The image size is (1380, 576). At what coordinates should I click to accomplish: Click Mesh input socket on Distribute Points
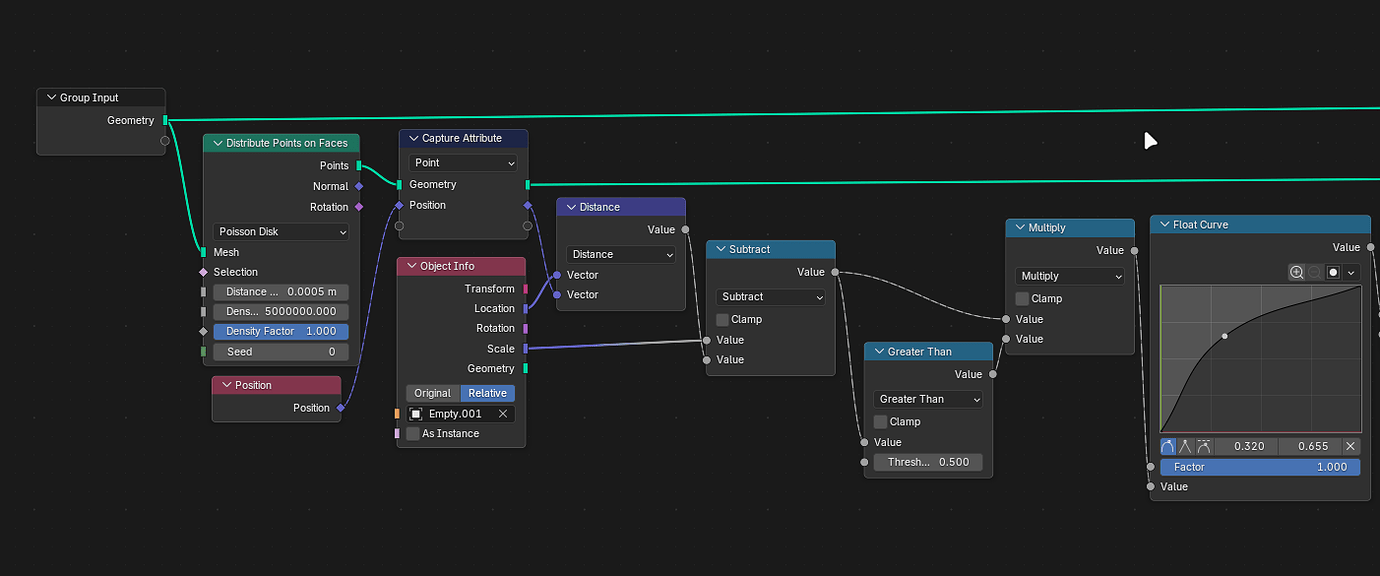[x=203, y=252]
